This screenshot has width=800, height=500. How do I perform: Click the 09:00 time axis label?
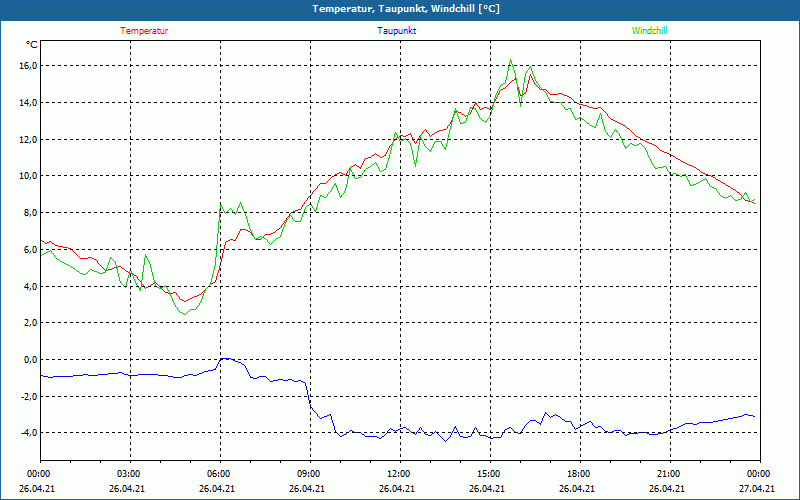tap(309, 474)
